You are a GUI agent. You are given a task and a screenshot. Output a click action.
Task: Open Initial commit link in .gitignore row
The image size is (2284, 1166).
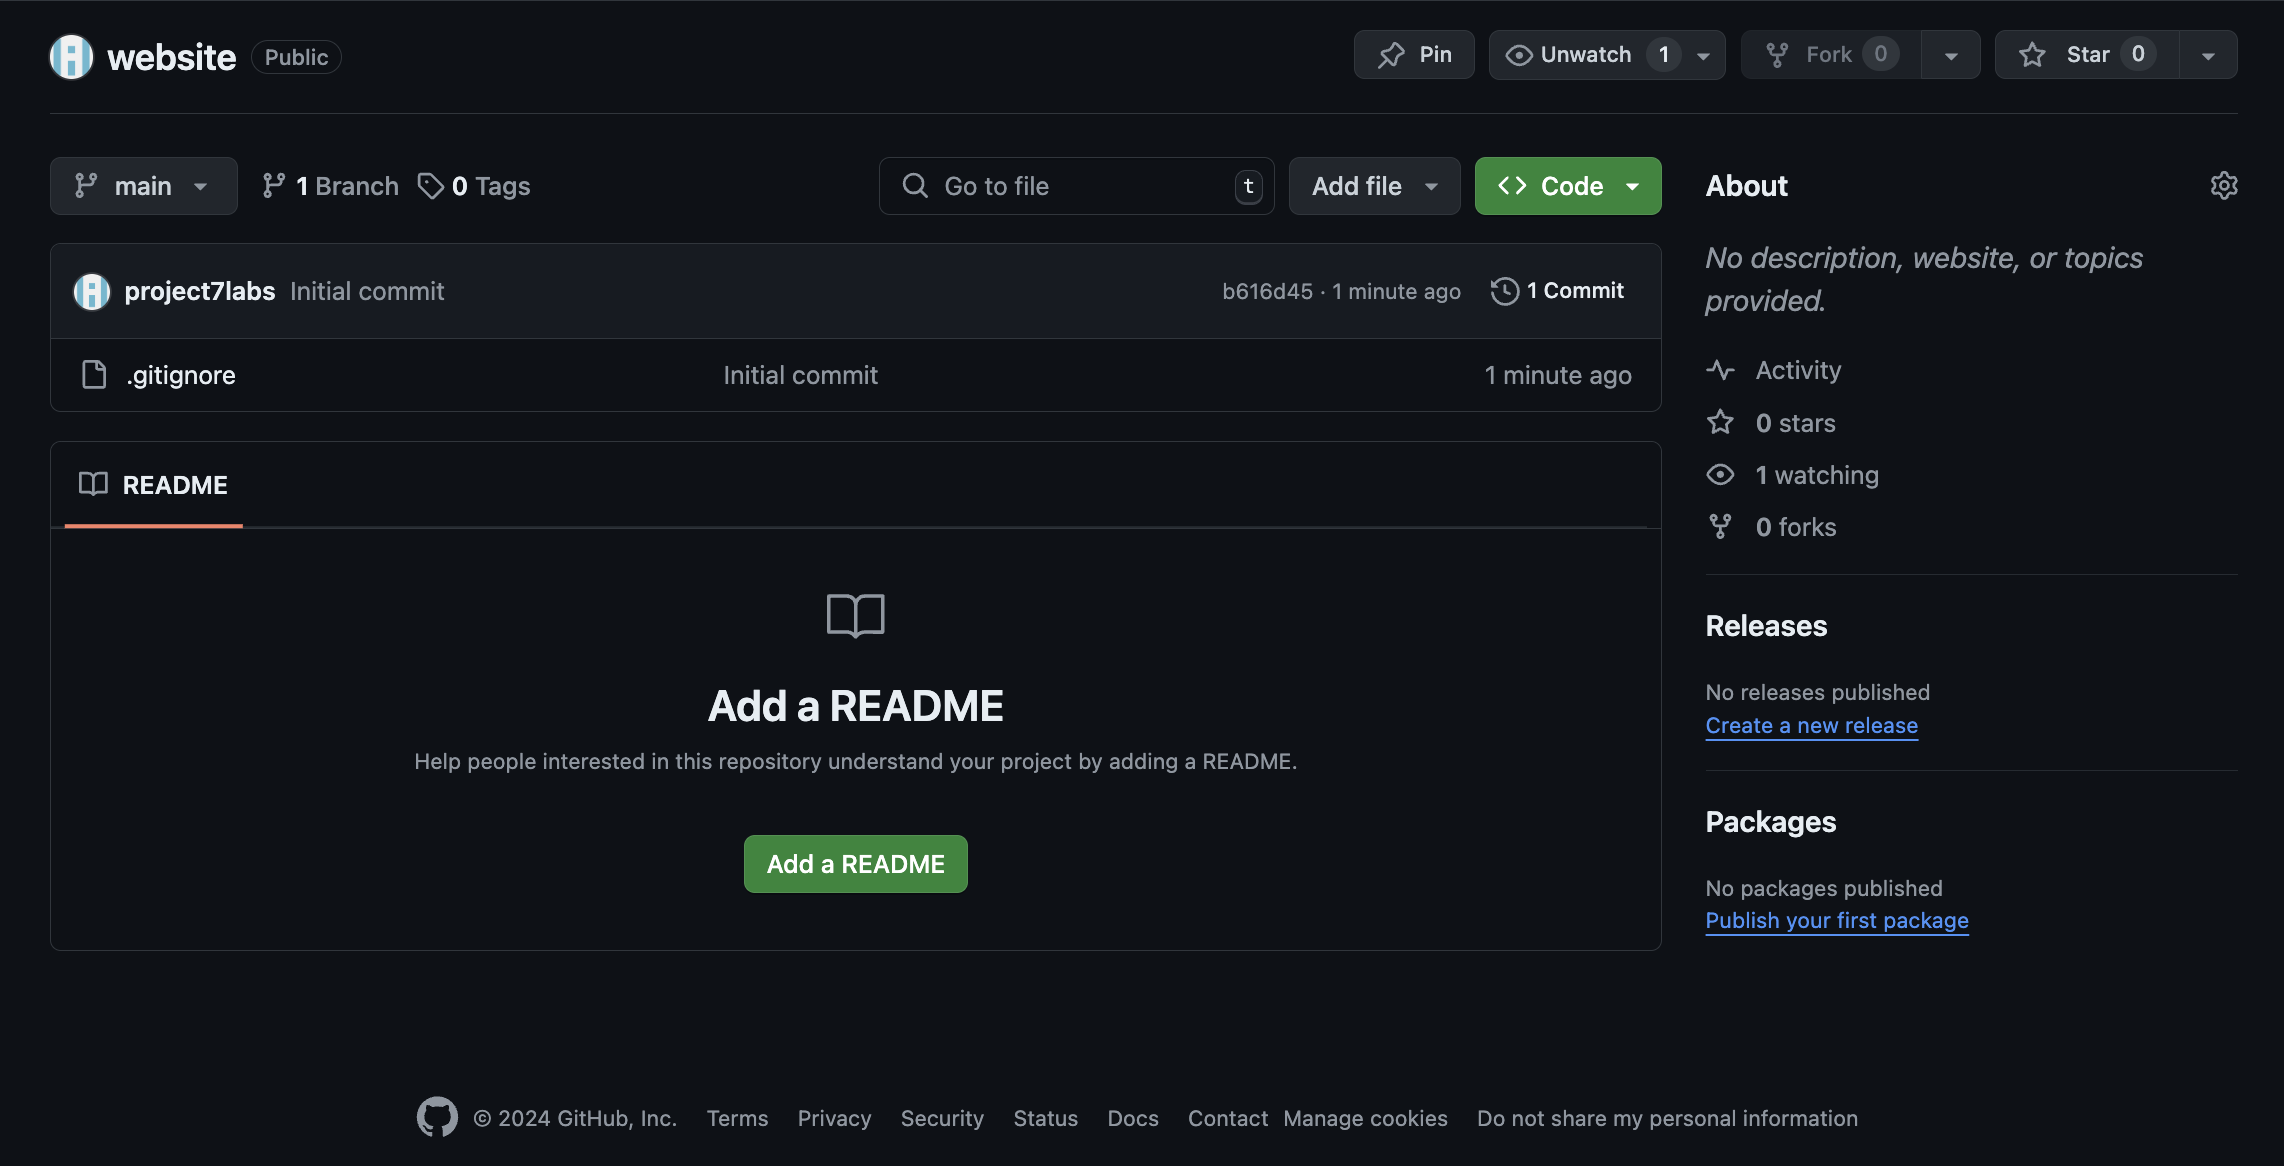click(x=800, y=375)
